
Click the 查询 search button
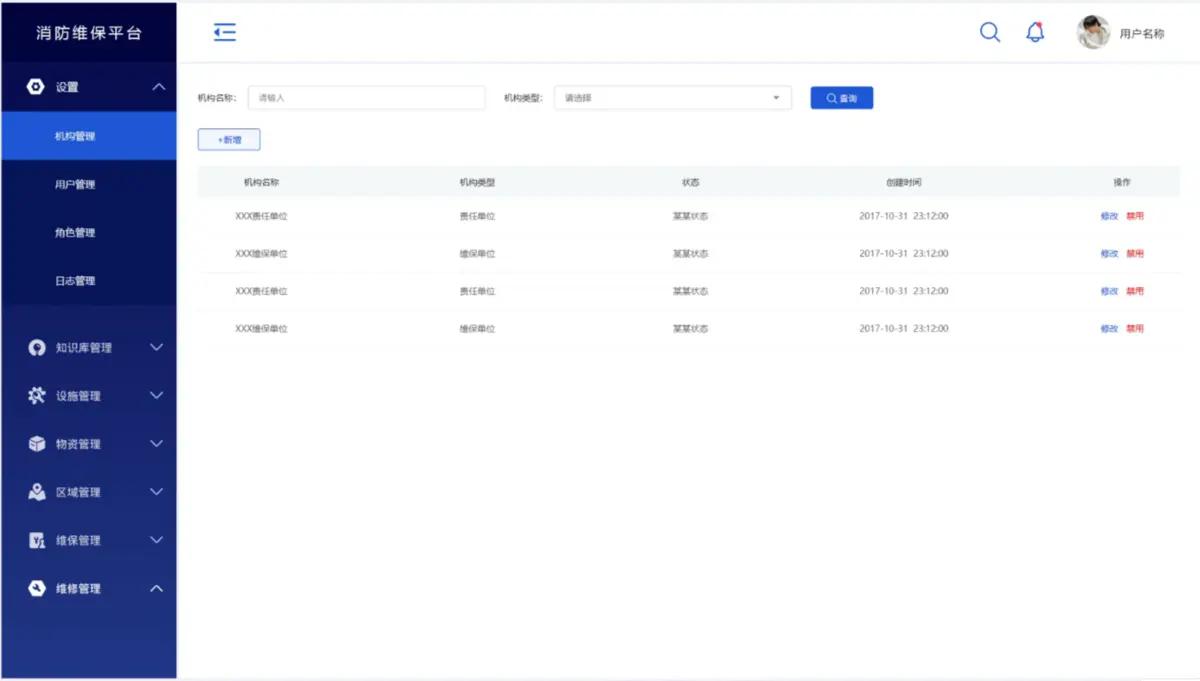pyautogui.click(x=842, y=98)
